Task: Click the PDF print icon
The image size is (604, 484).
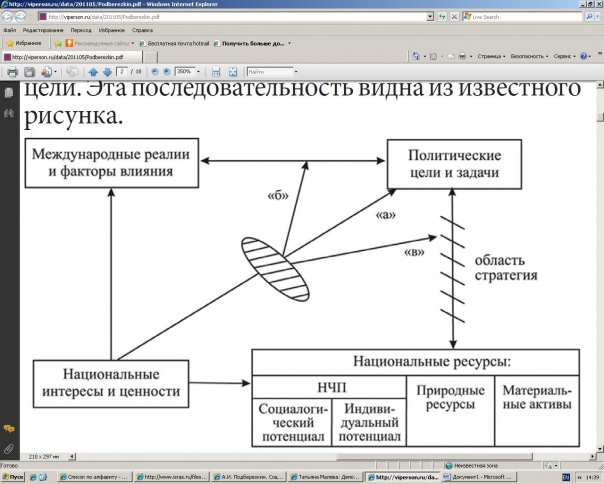Action: [x=13, y=72]
